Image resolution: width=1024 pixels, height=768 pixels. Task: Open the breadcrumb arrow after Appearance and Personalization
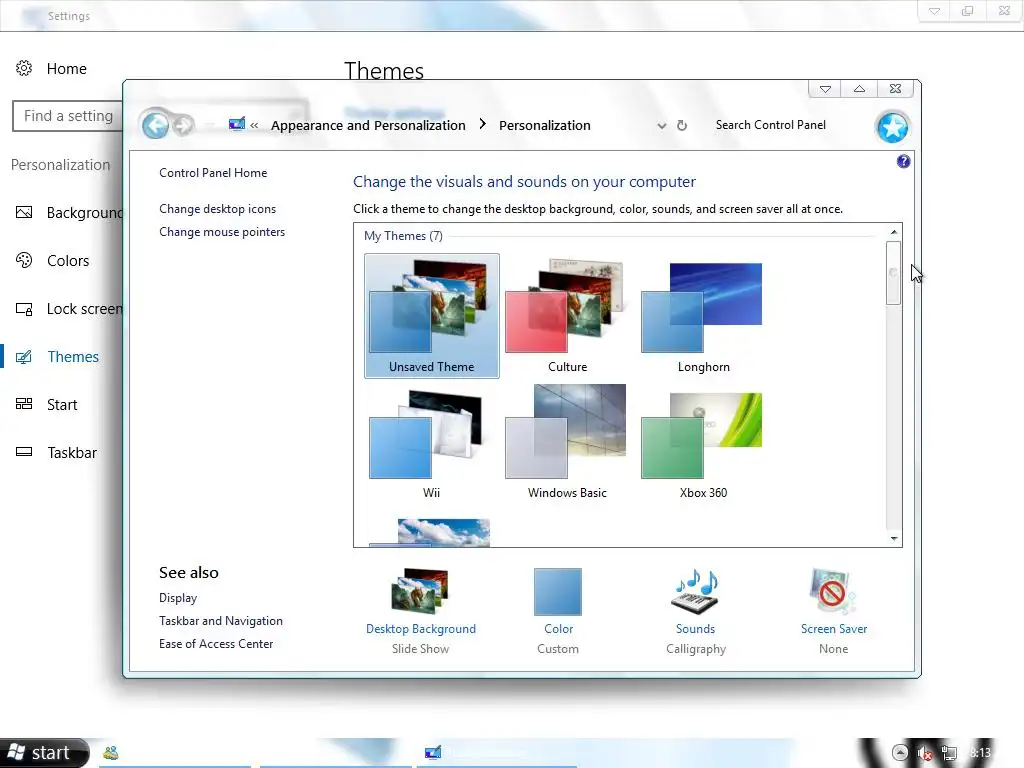pos(483,124)
